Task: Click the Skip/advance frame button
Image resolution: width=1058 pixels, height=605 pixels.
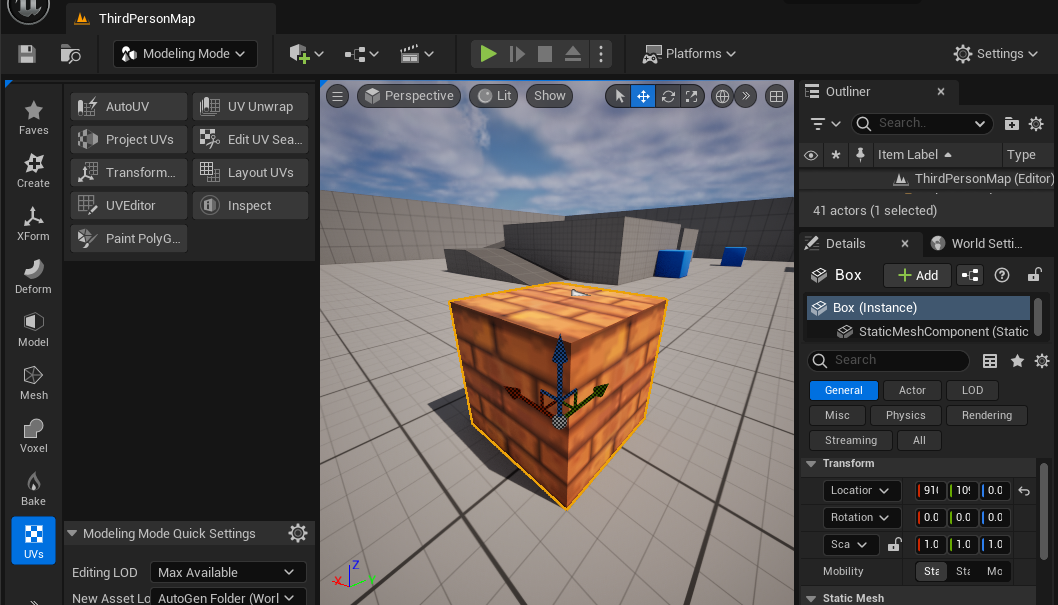Action: (x=517, y=54)
